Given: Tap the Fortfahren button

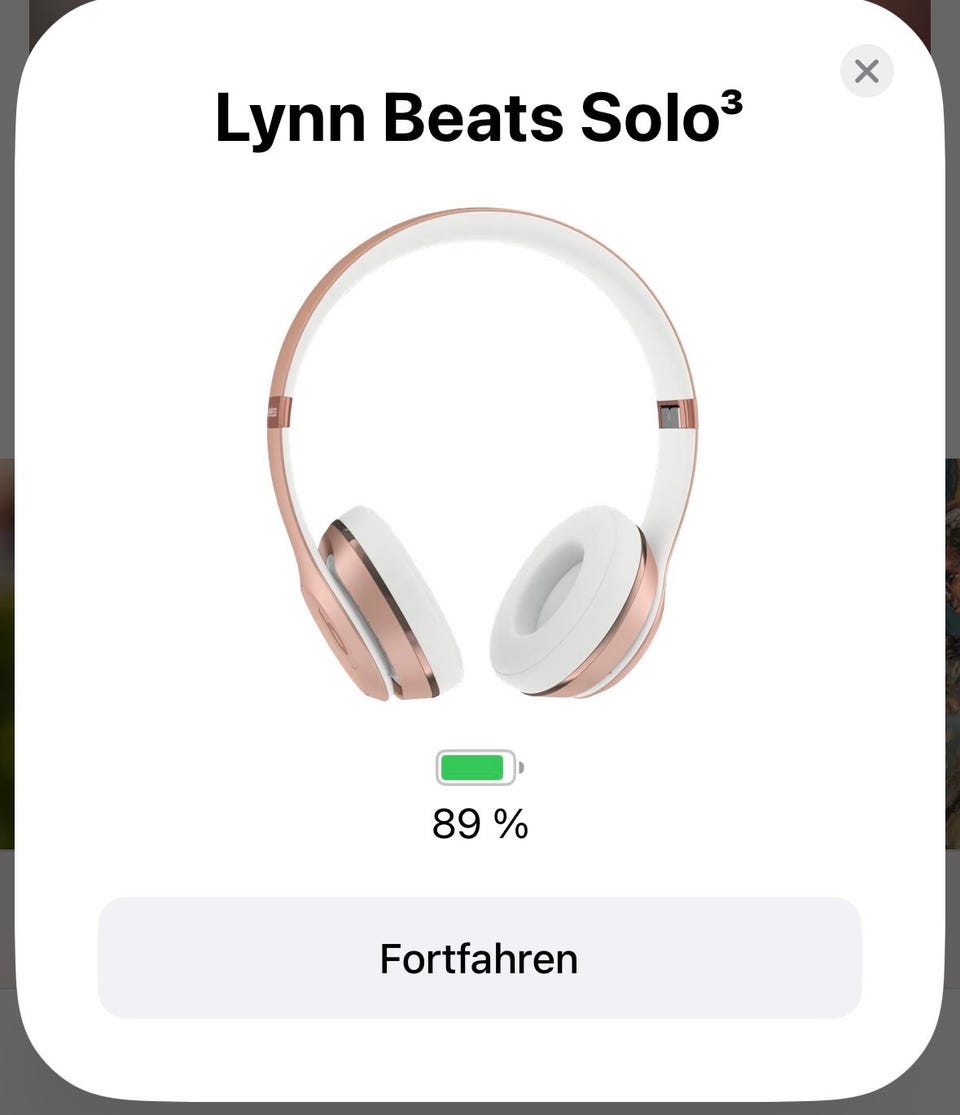Looking at the screenshot, I should point(479,957).
